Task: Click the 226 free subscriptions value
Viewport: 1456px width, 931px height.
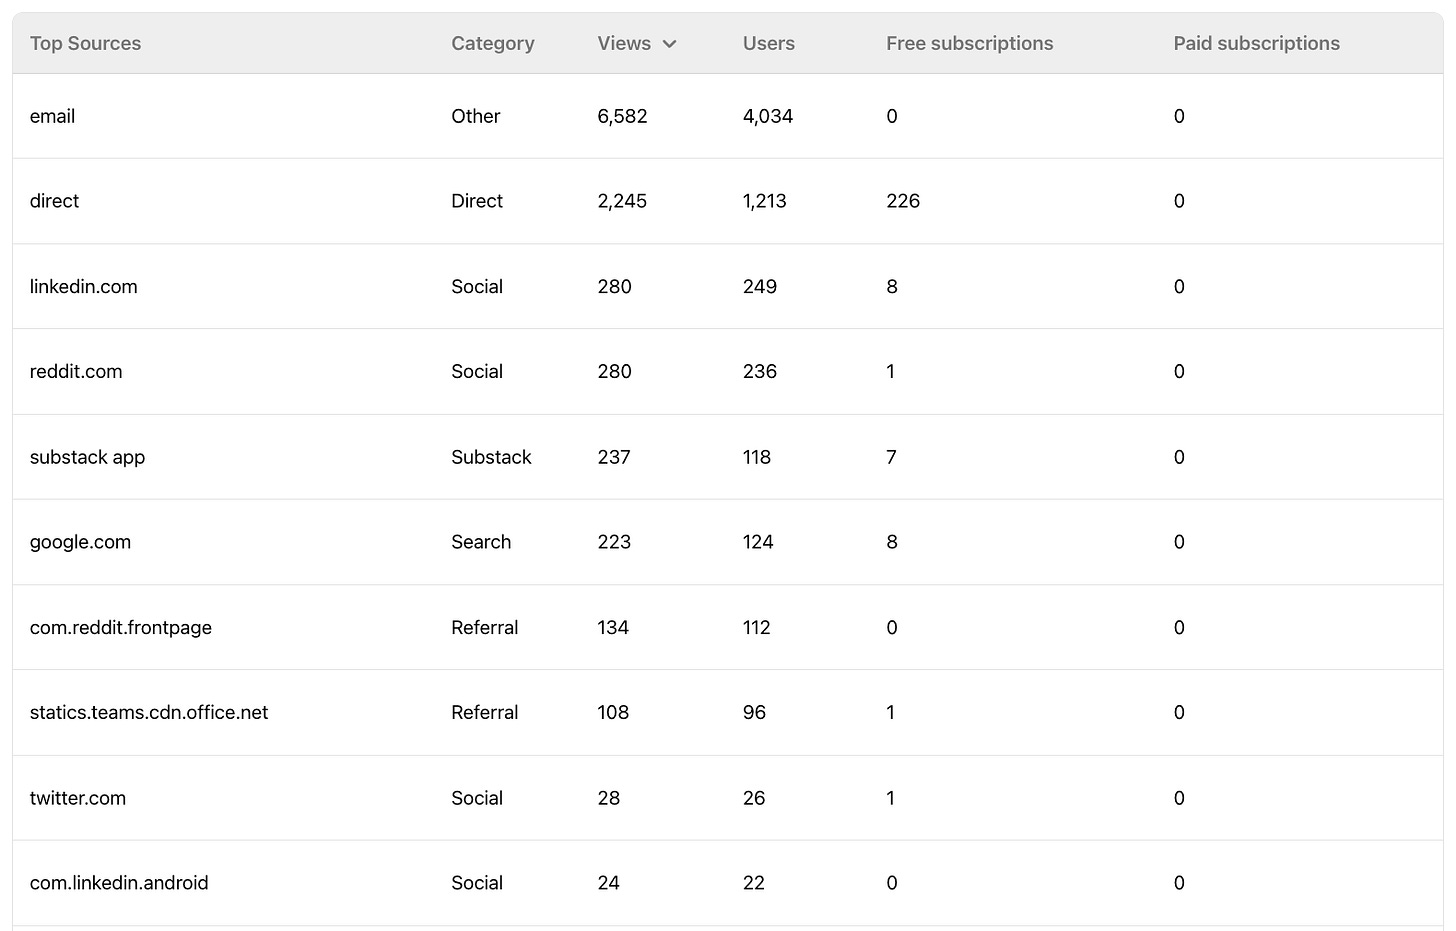Action: [x=903, y=201]
